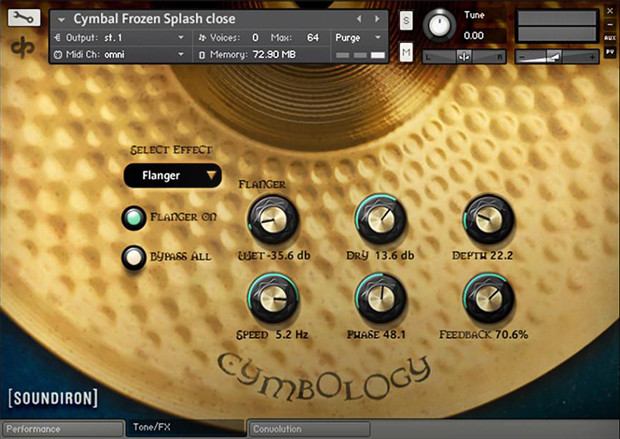Toggle the Bypass All button

coord(134,257)
